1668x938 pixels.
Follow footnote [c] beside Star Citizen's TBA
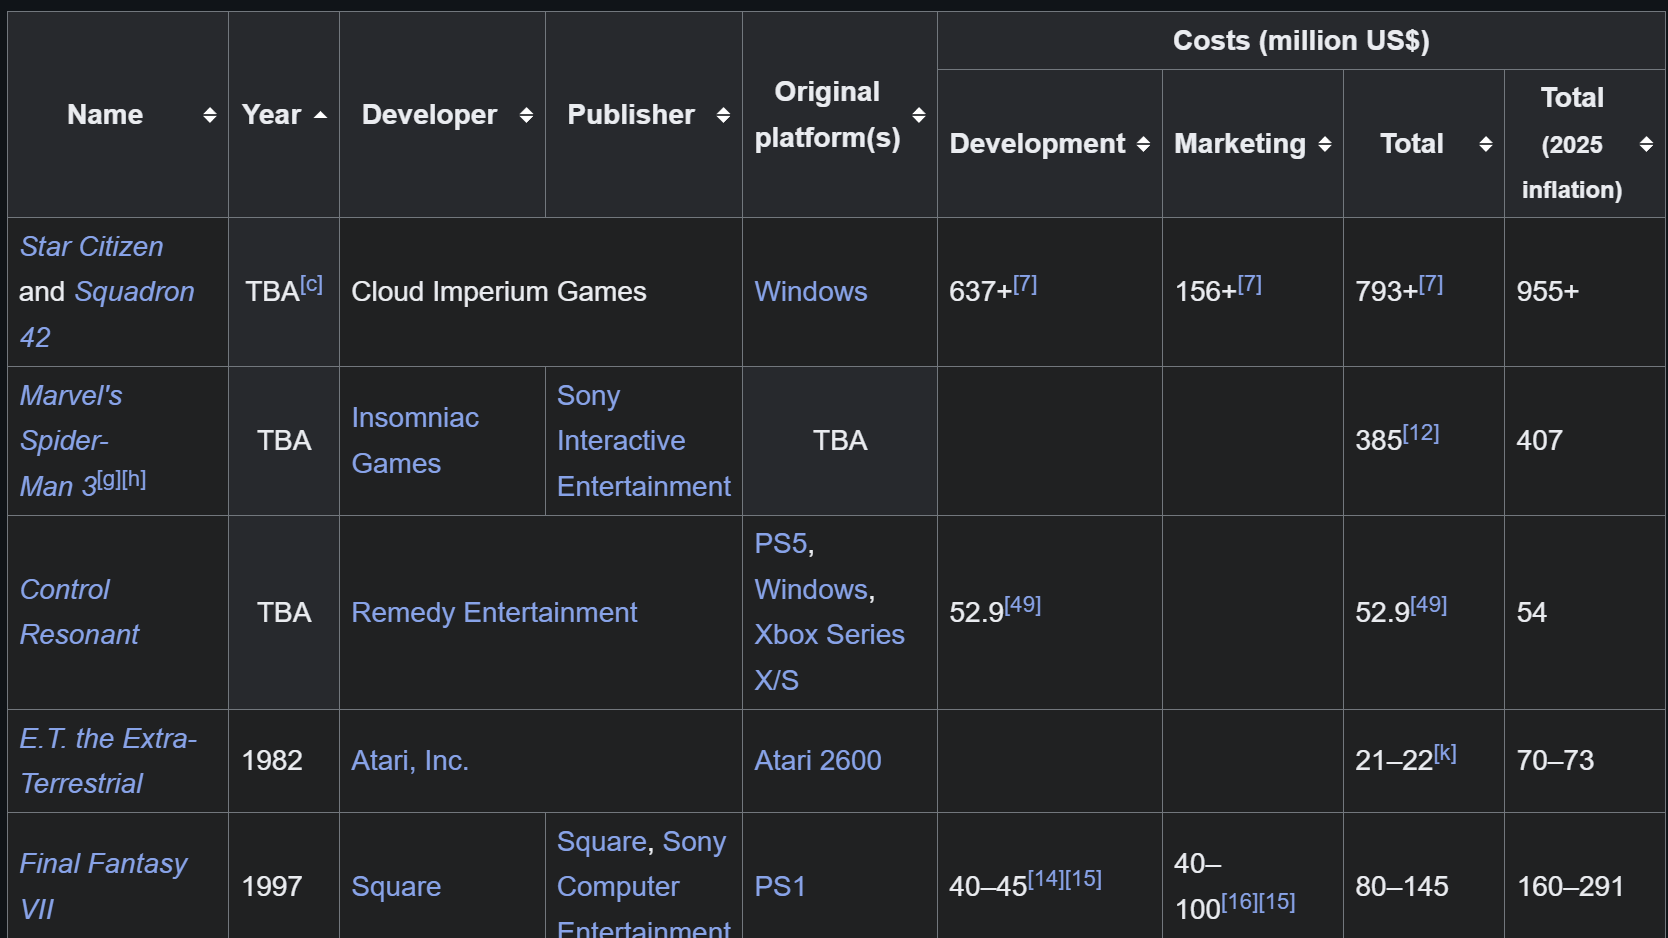312,284
